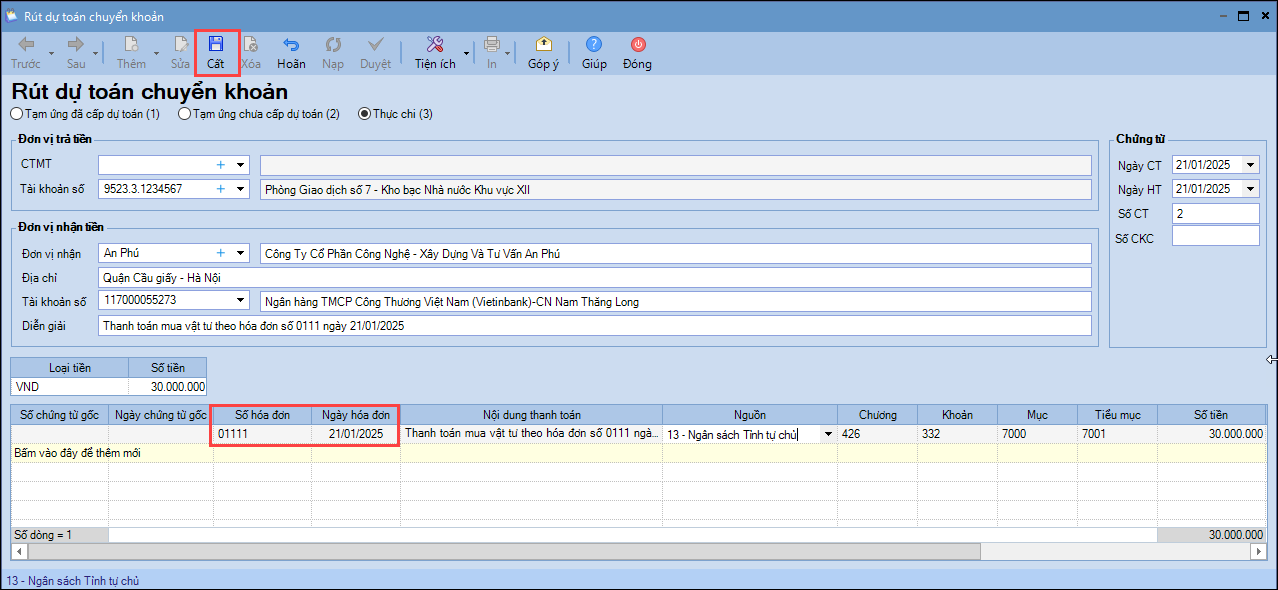Screen dimensions: 1278x590
Task: Click the Ngày hóa đơn column header
Action: tap(355, 414)
